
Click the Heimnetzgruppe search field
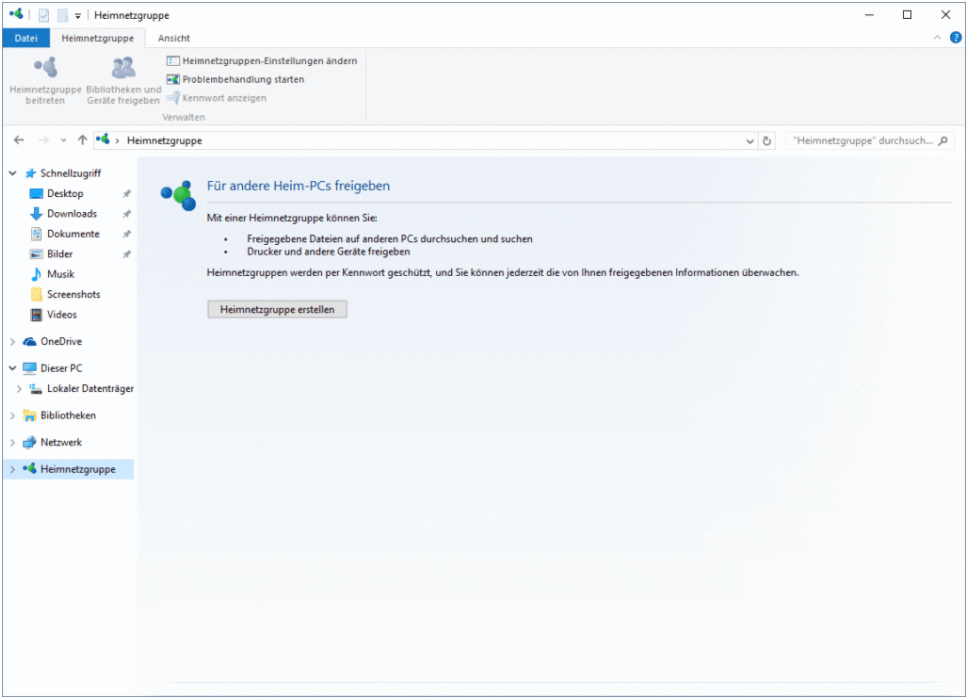point(862,141)
